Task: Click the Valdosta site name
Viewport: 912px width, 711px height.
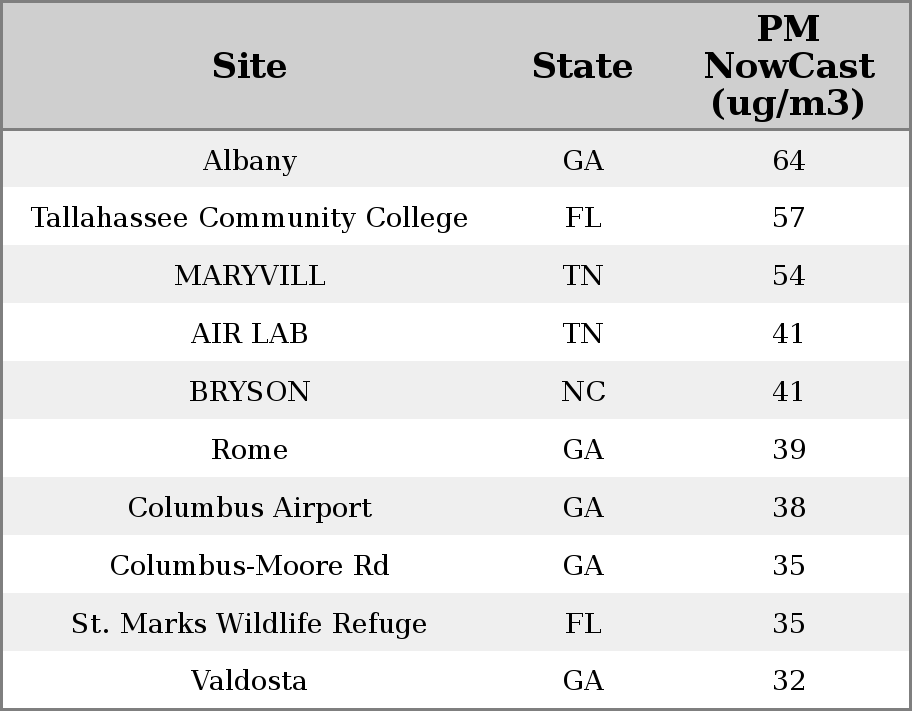Action: pyautogui.click(x=249, y=680)
